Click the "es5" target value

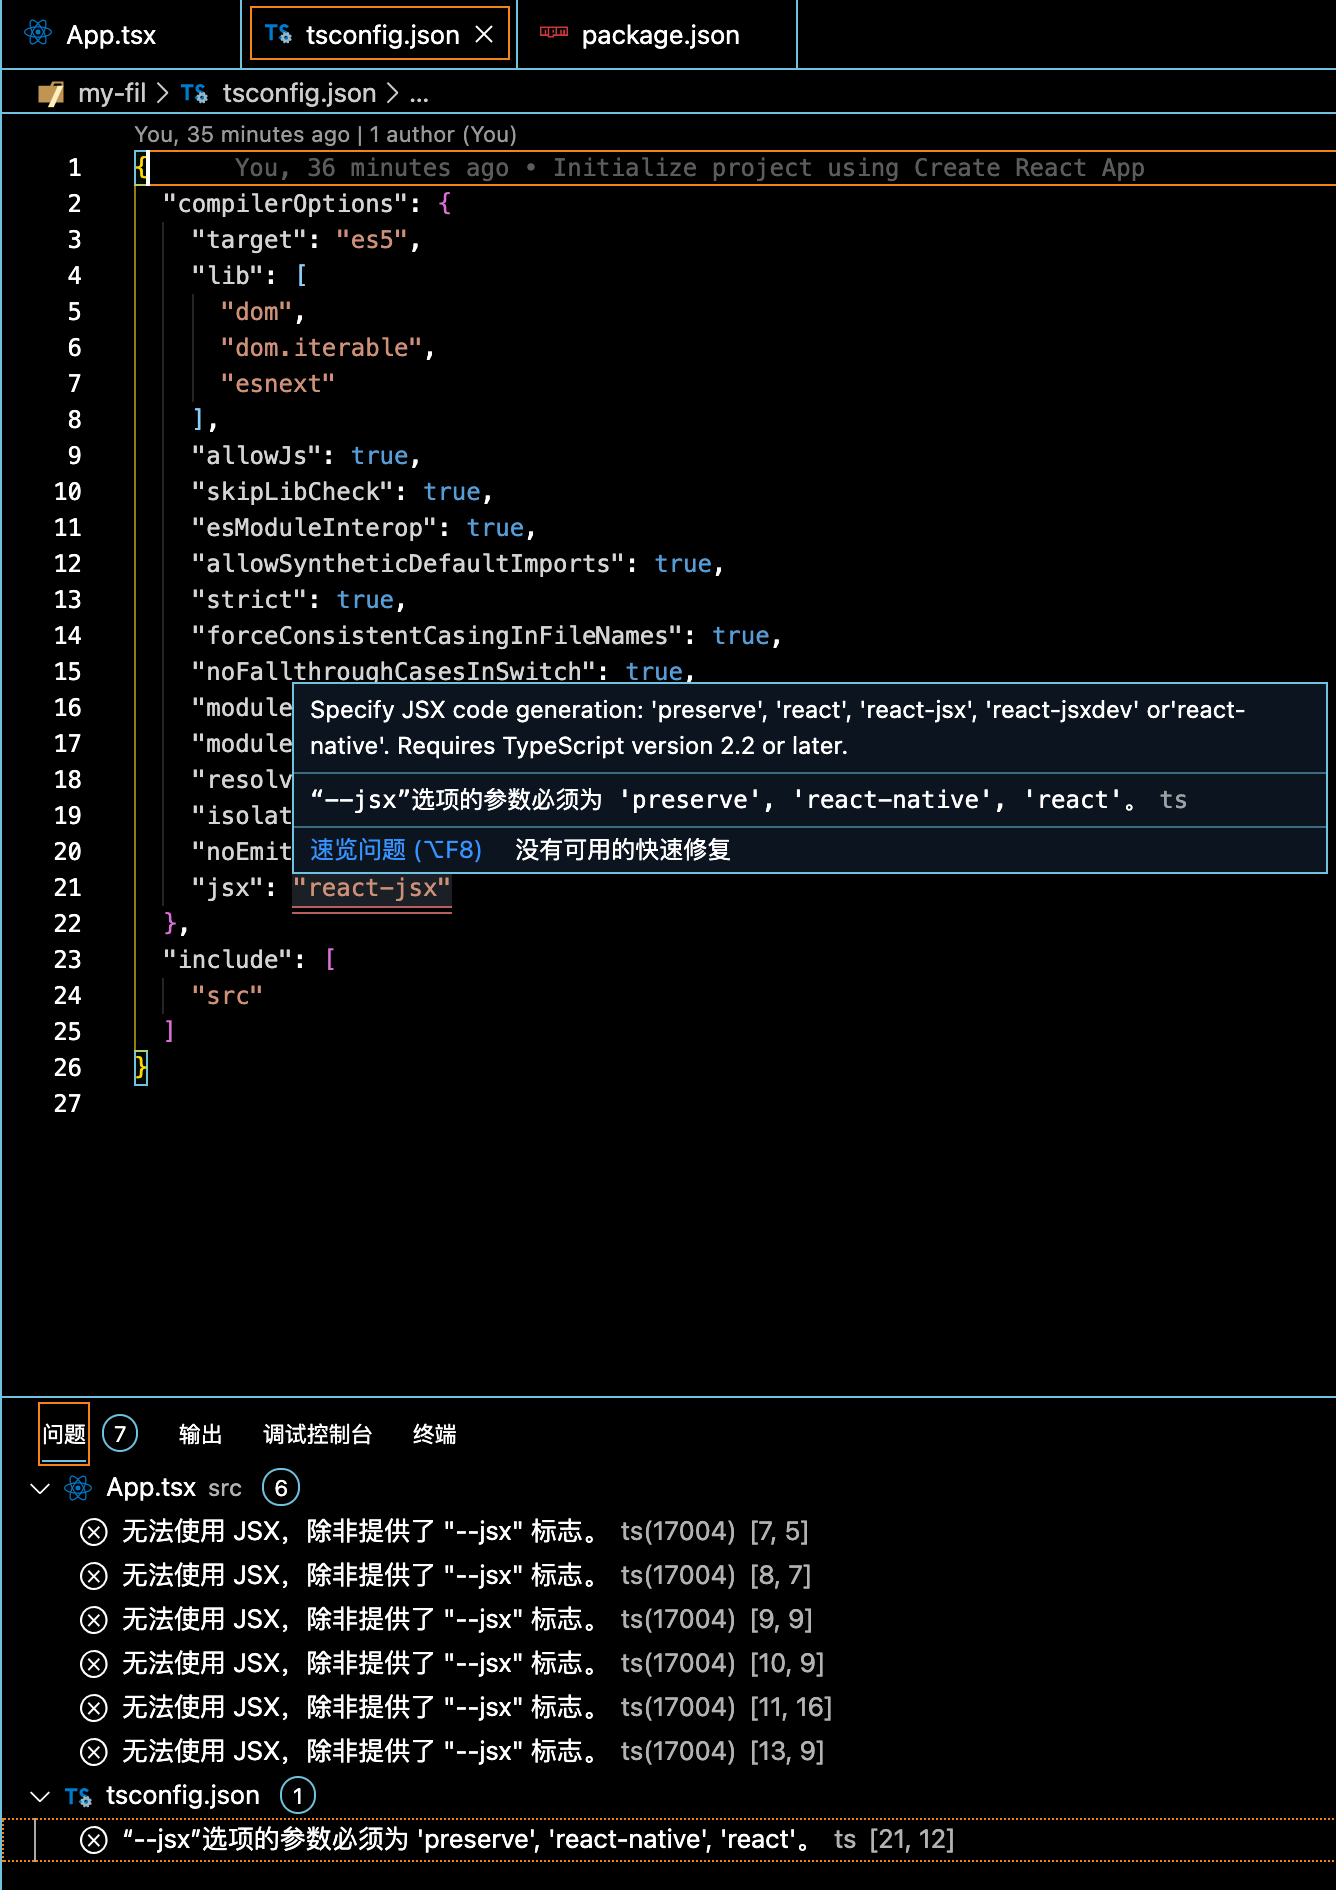[371, 239]
